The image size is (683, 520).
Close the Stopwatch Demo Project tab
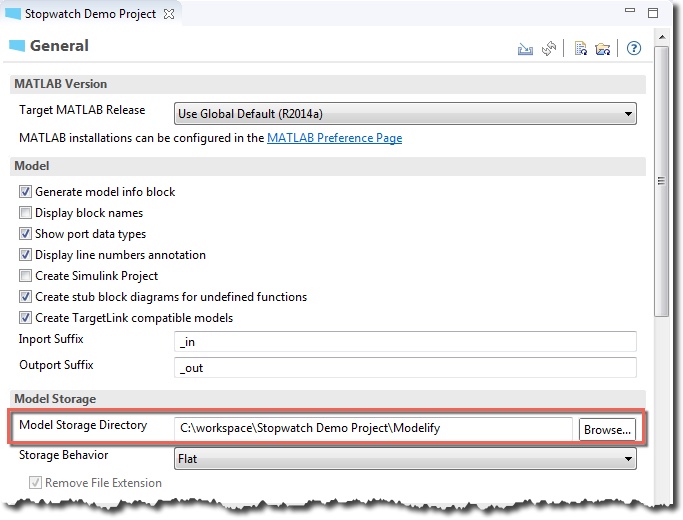[x=169, y=14]
